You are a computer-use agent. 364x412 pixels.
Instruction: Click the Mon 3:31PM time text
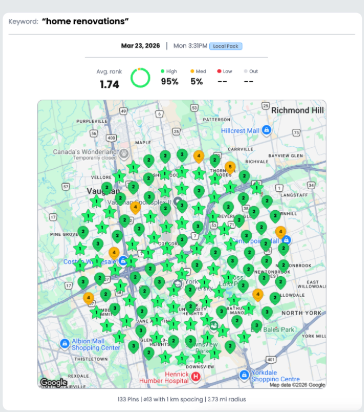(190, 46)
